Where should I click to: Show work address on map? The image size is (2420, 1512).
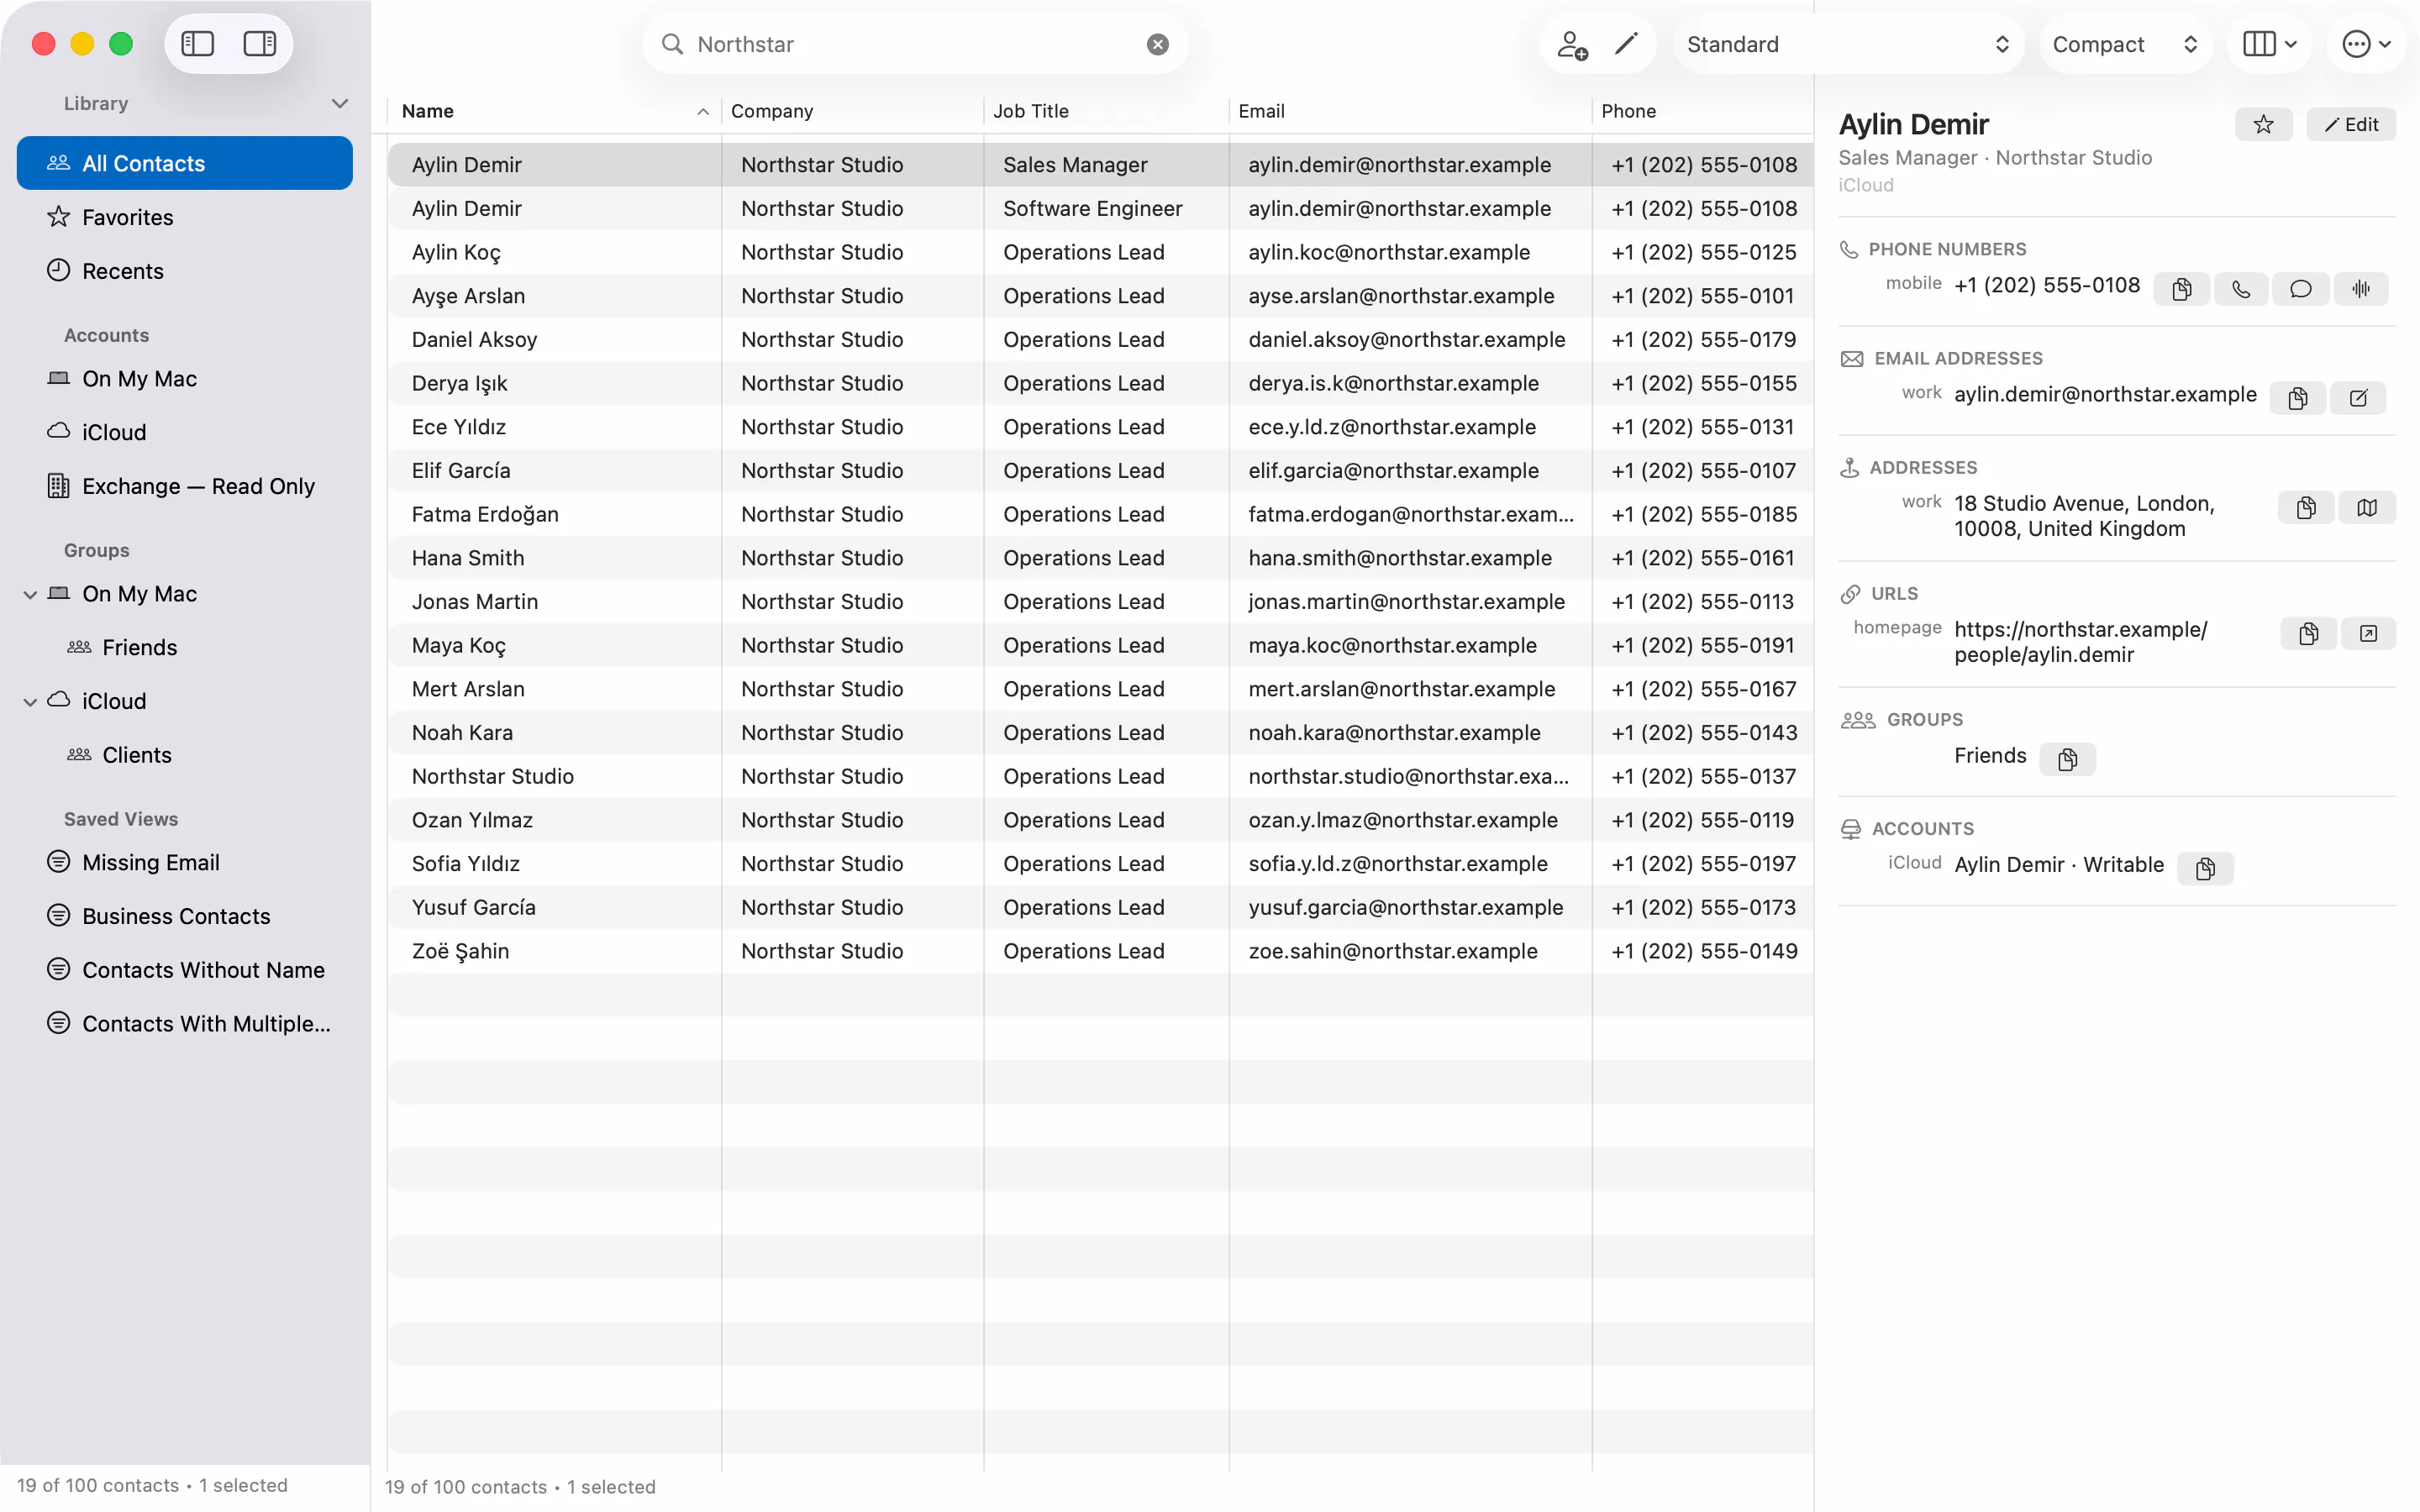[x=2367, y=508]
